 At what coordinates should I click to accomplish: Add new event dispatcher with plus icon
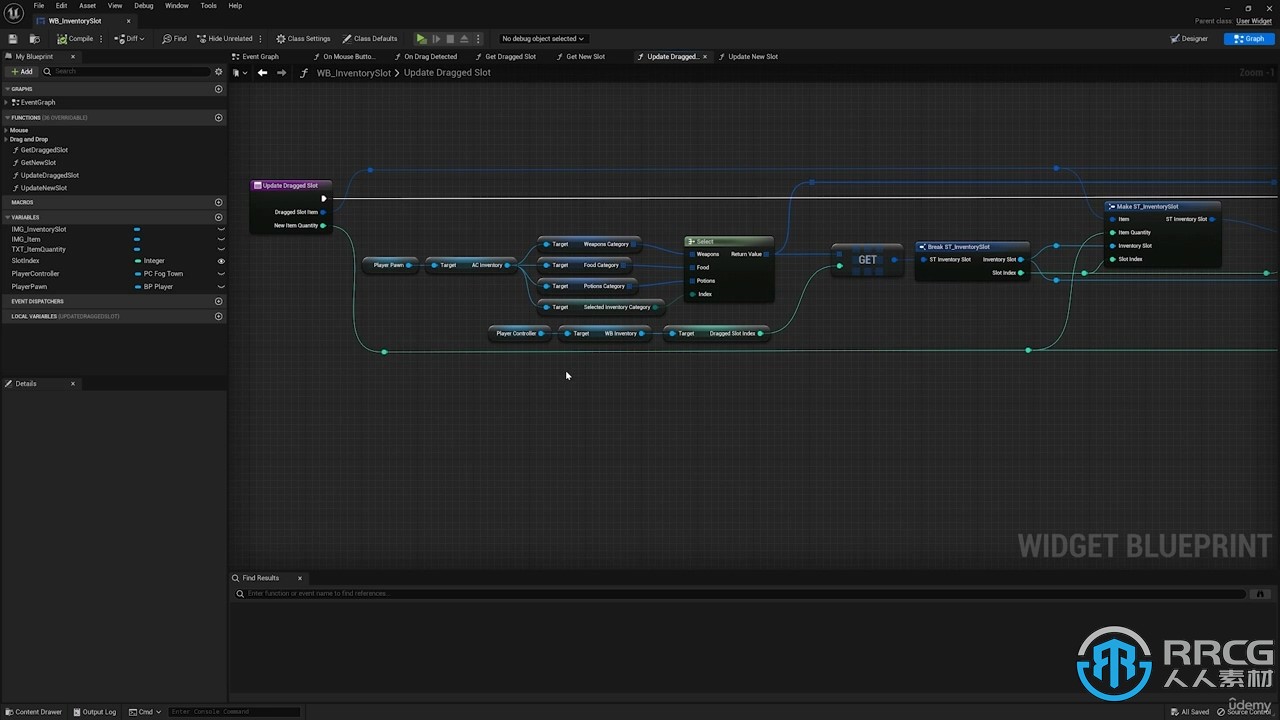click(219, 301)
